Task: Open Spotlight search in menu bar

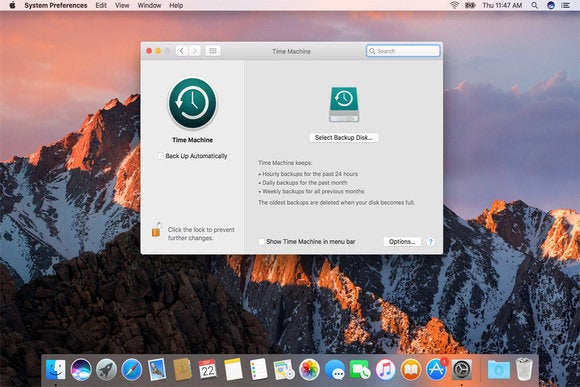Action: click(x=535, y=5)
